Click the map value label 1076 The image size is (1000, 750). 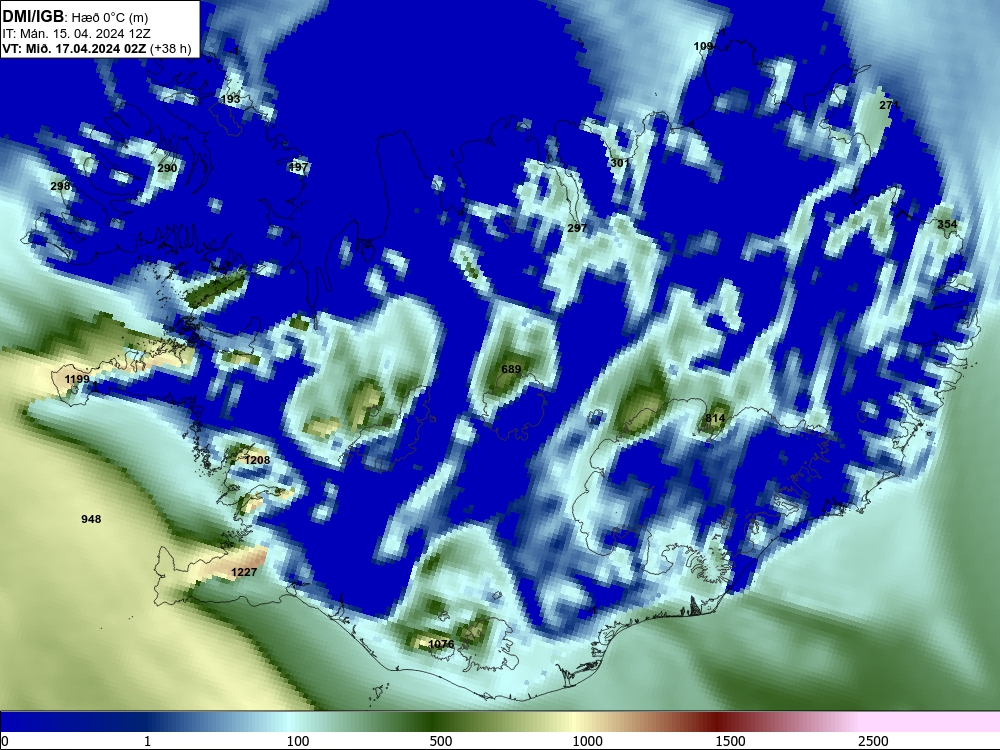[x=441, y=644]
